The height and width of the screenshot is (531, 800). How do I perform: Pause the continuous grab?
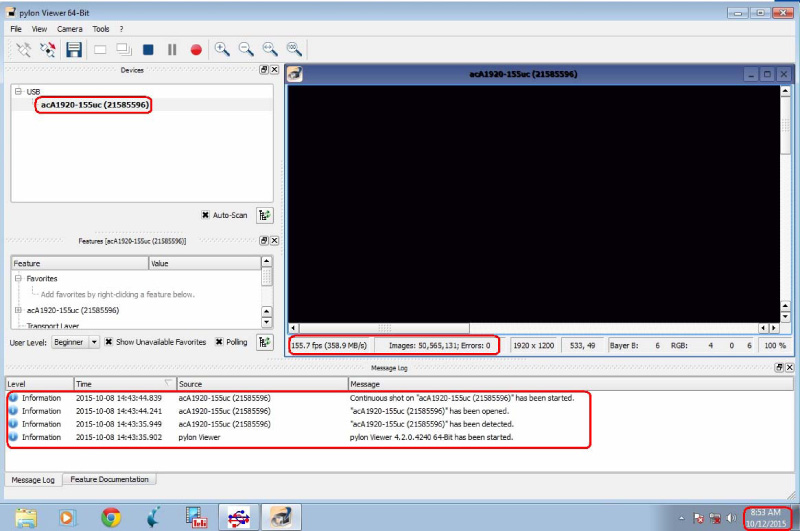click(172, 49)
